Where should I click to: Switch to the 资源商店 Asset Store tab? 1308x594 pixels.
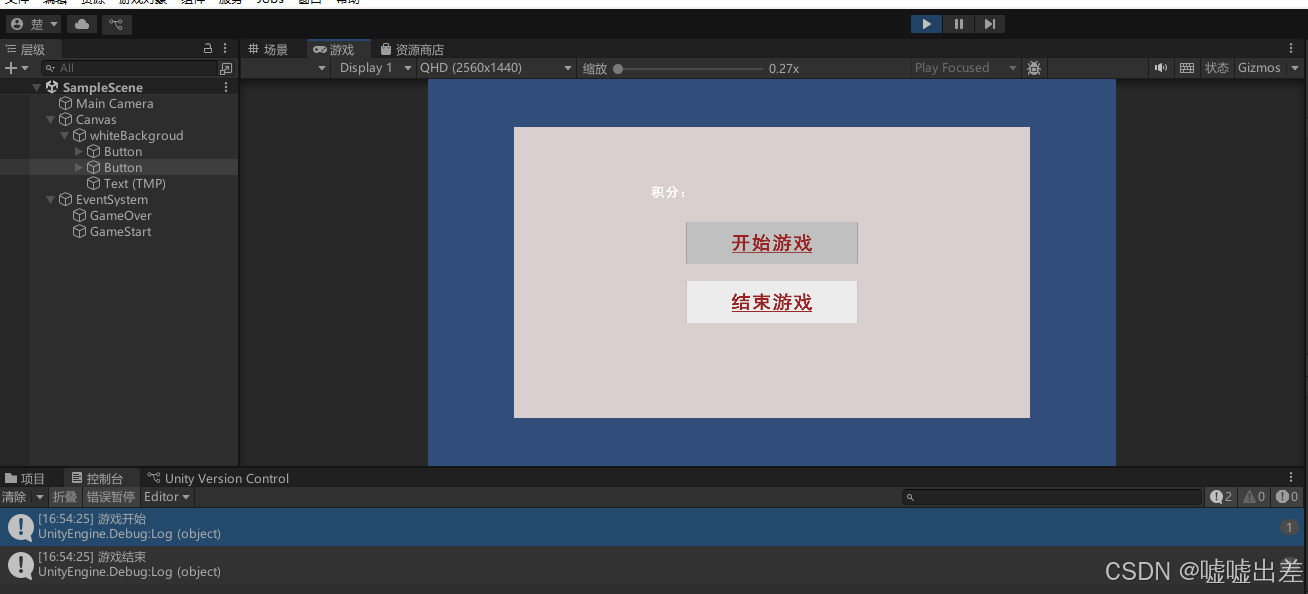(x=411, y=49)
